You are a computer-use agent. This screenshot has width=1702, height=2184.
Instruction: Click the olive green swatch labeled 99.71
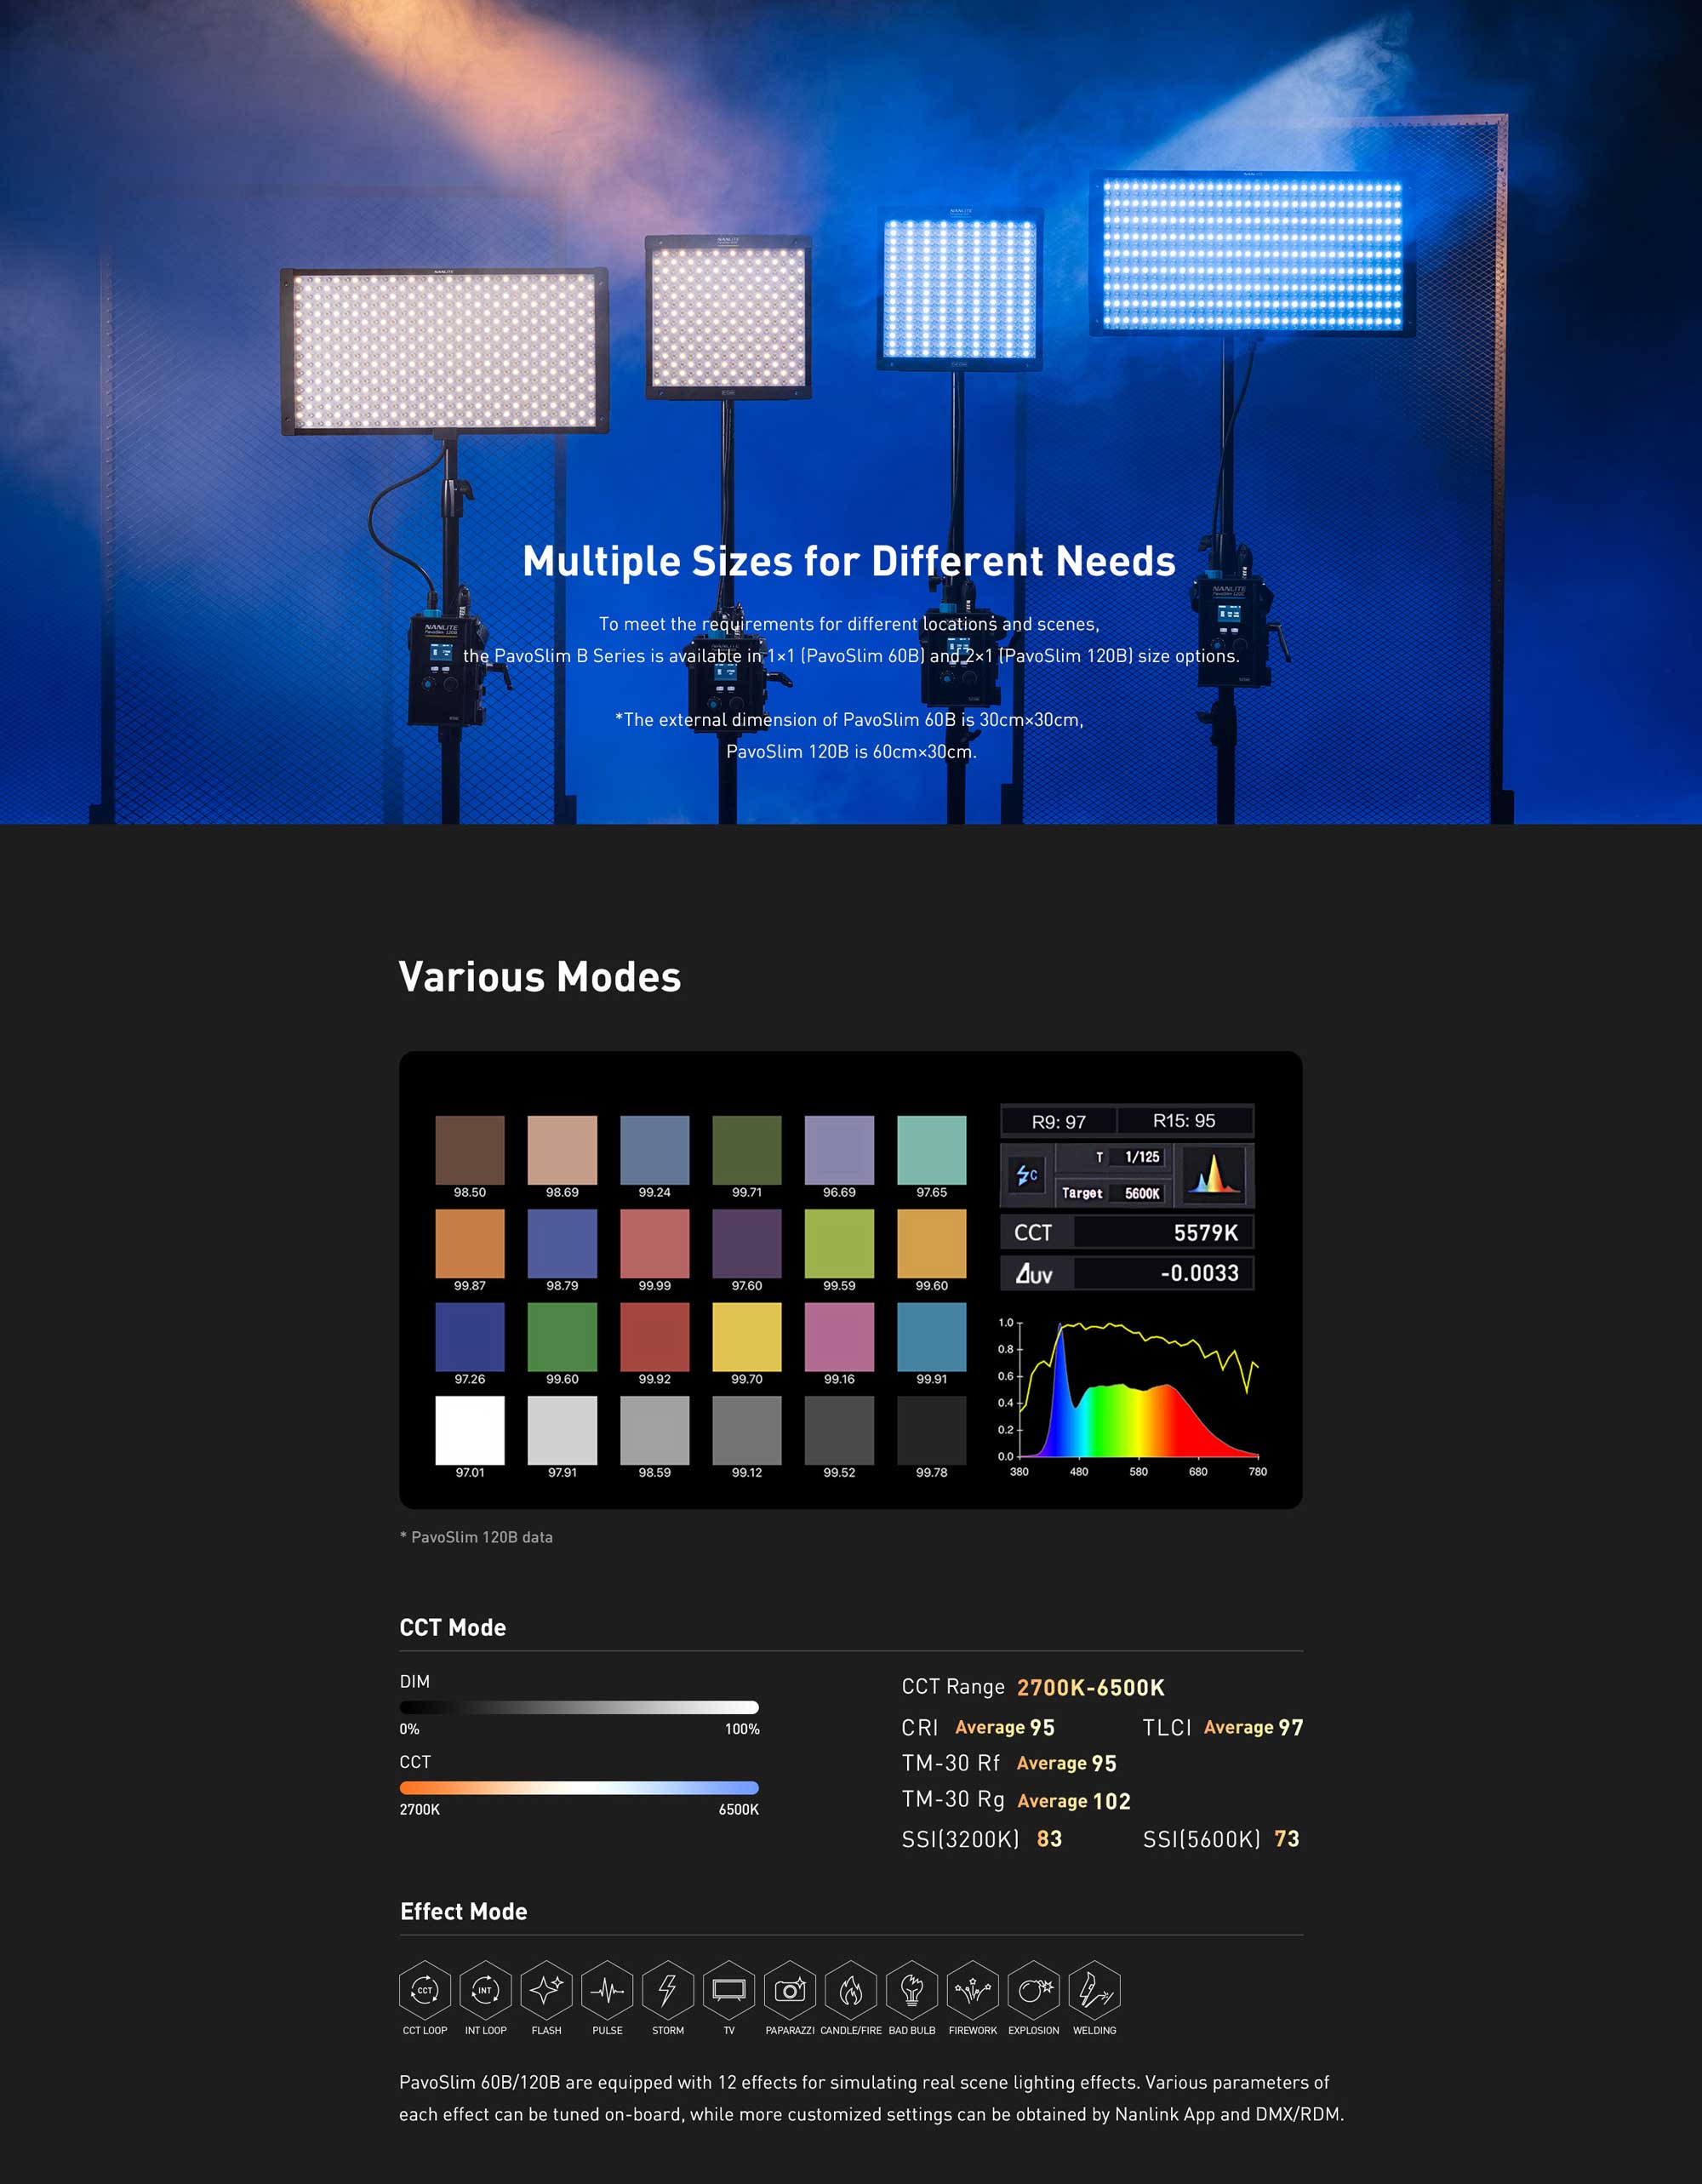pos(747,1150)
